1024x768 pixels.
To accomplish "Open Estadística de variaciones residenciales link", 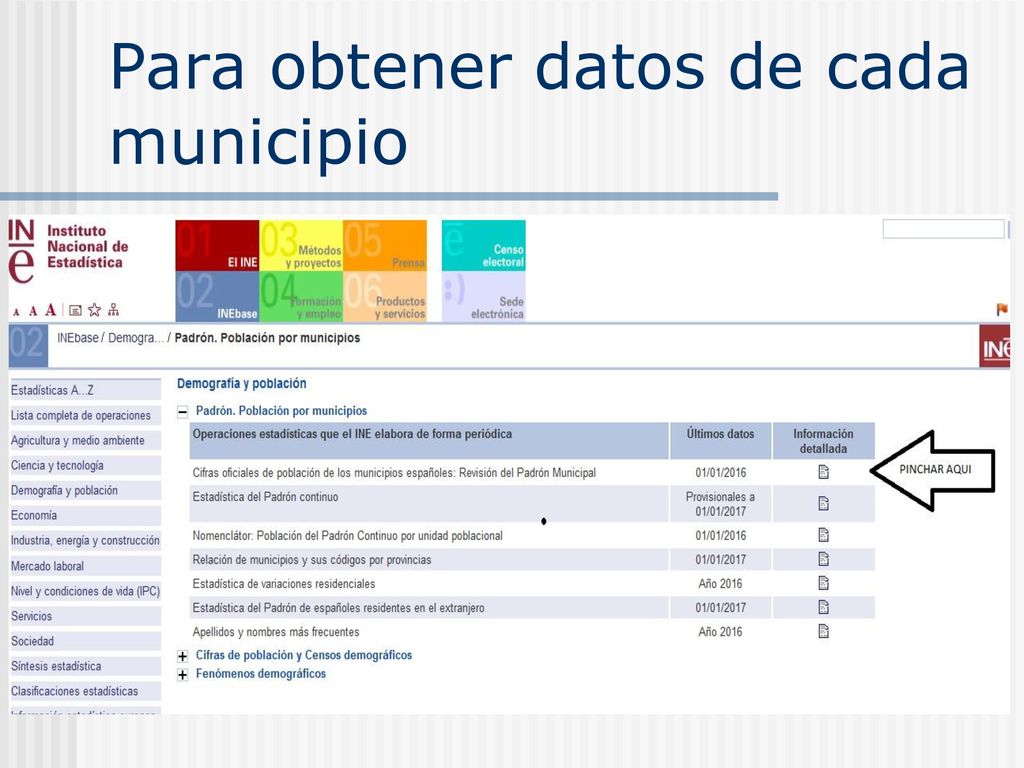I will click(x=284, y=584).
